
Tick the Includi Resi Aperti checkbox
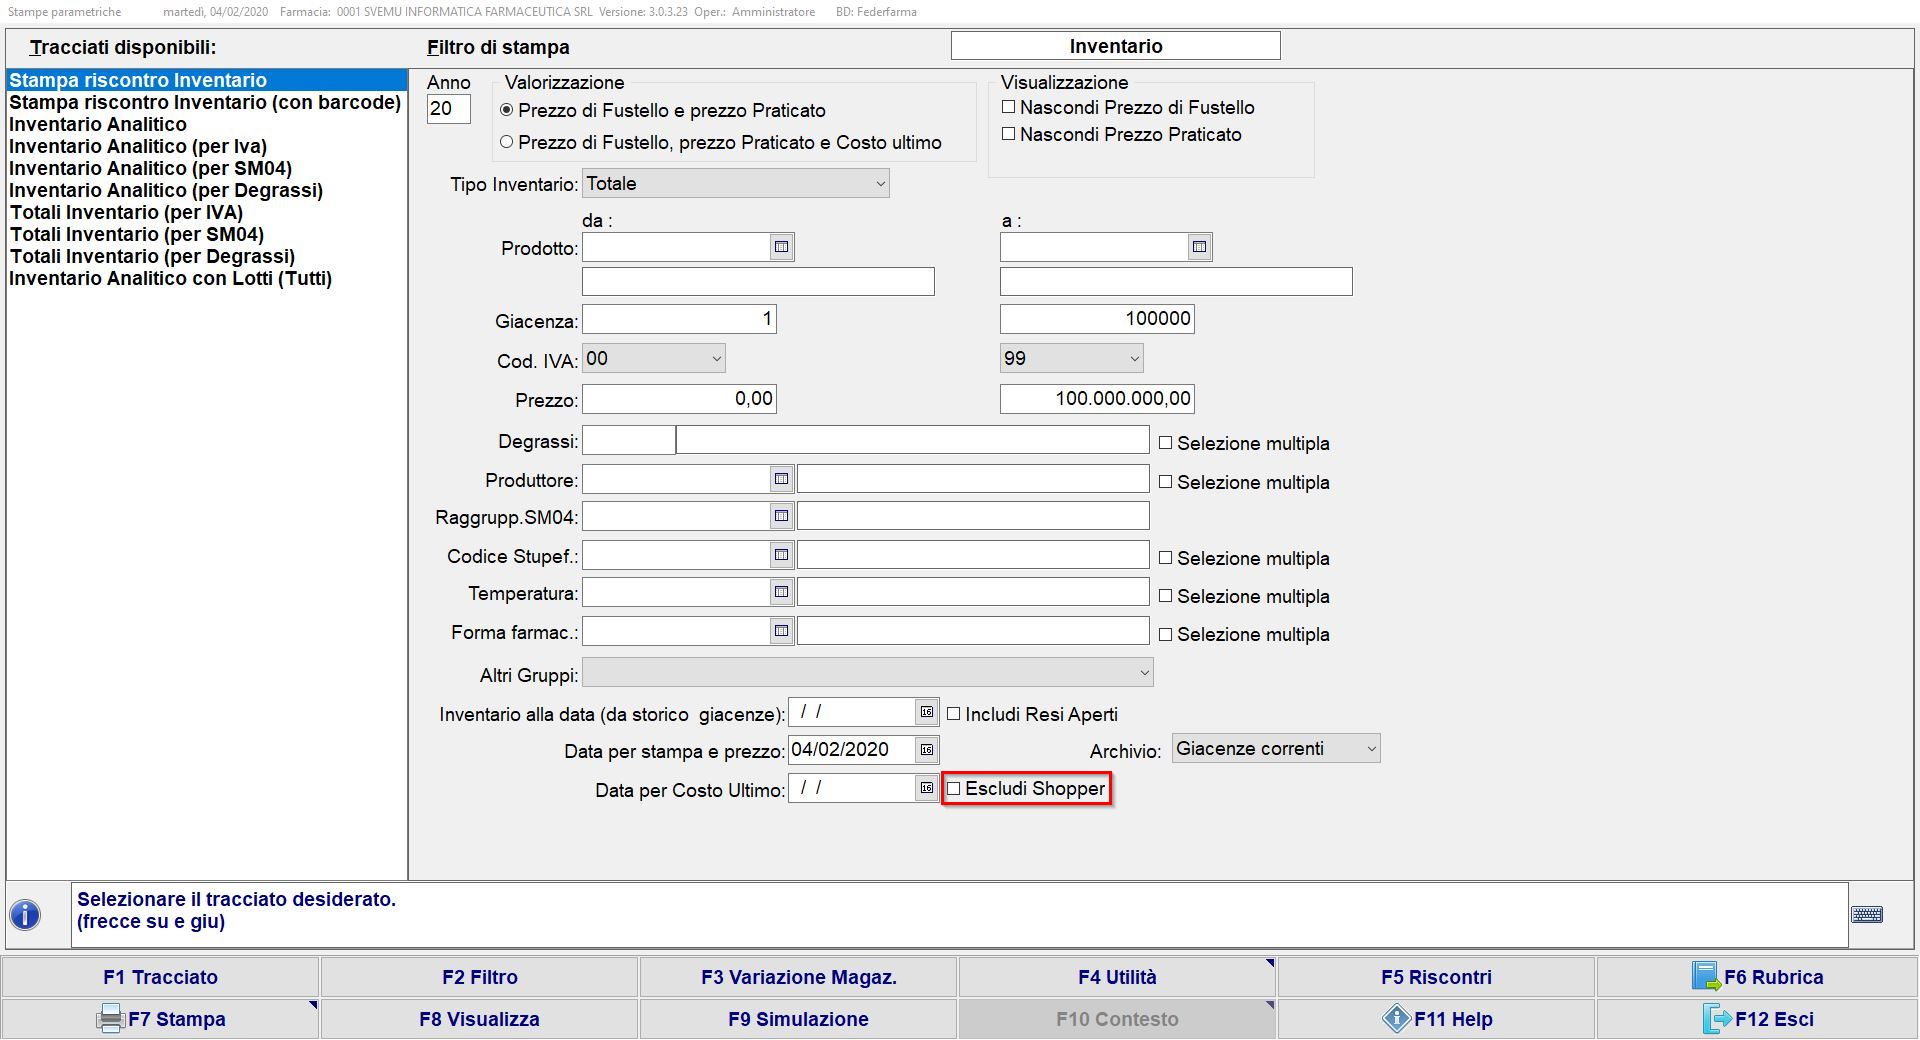pos(954,714)
